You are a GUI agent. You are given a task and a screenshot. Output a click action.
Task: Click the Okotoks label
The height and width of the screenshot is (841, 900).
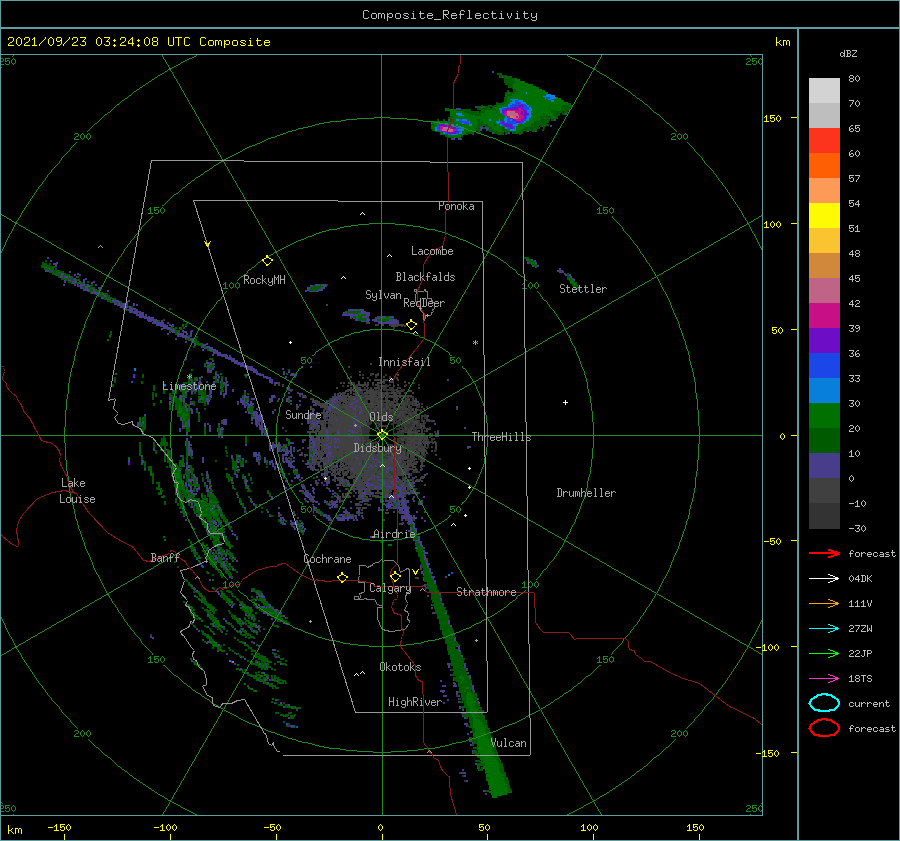click(x=400, y=667)
